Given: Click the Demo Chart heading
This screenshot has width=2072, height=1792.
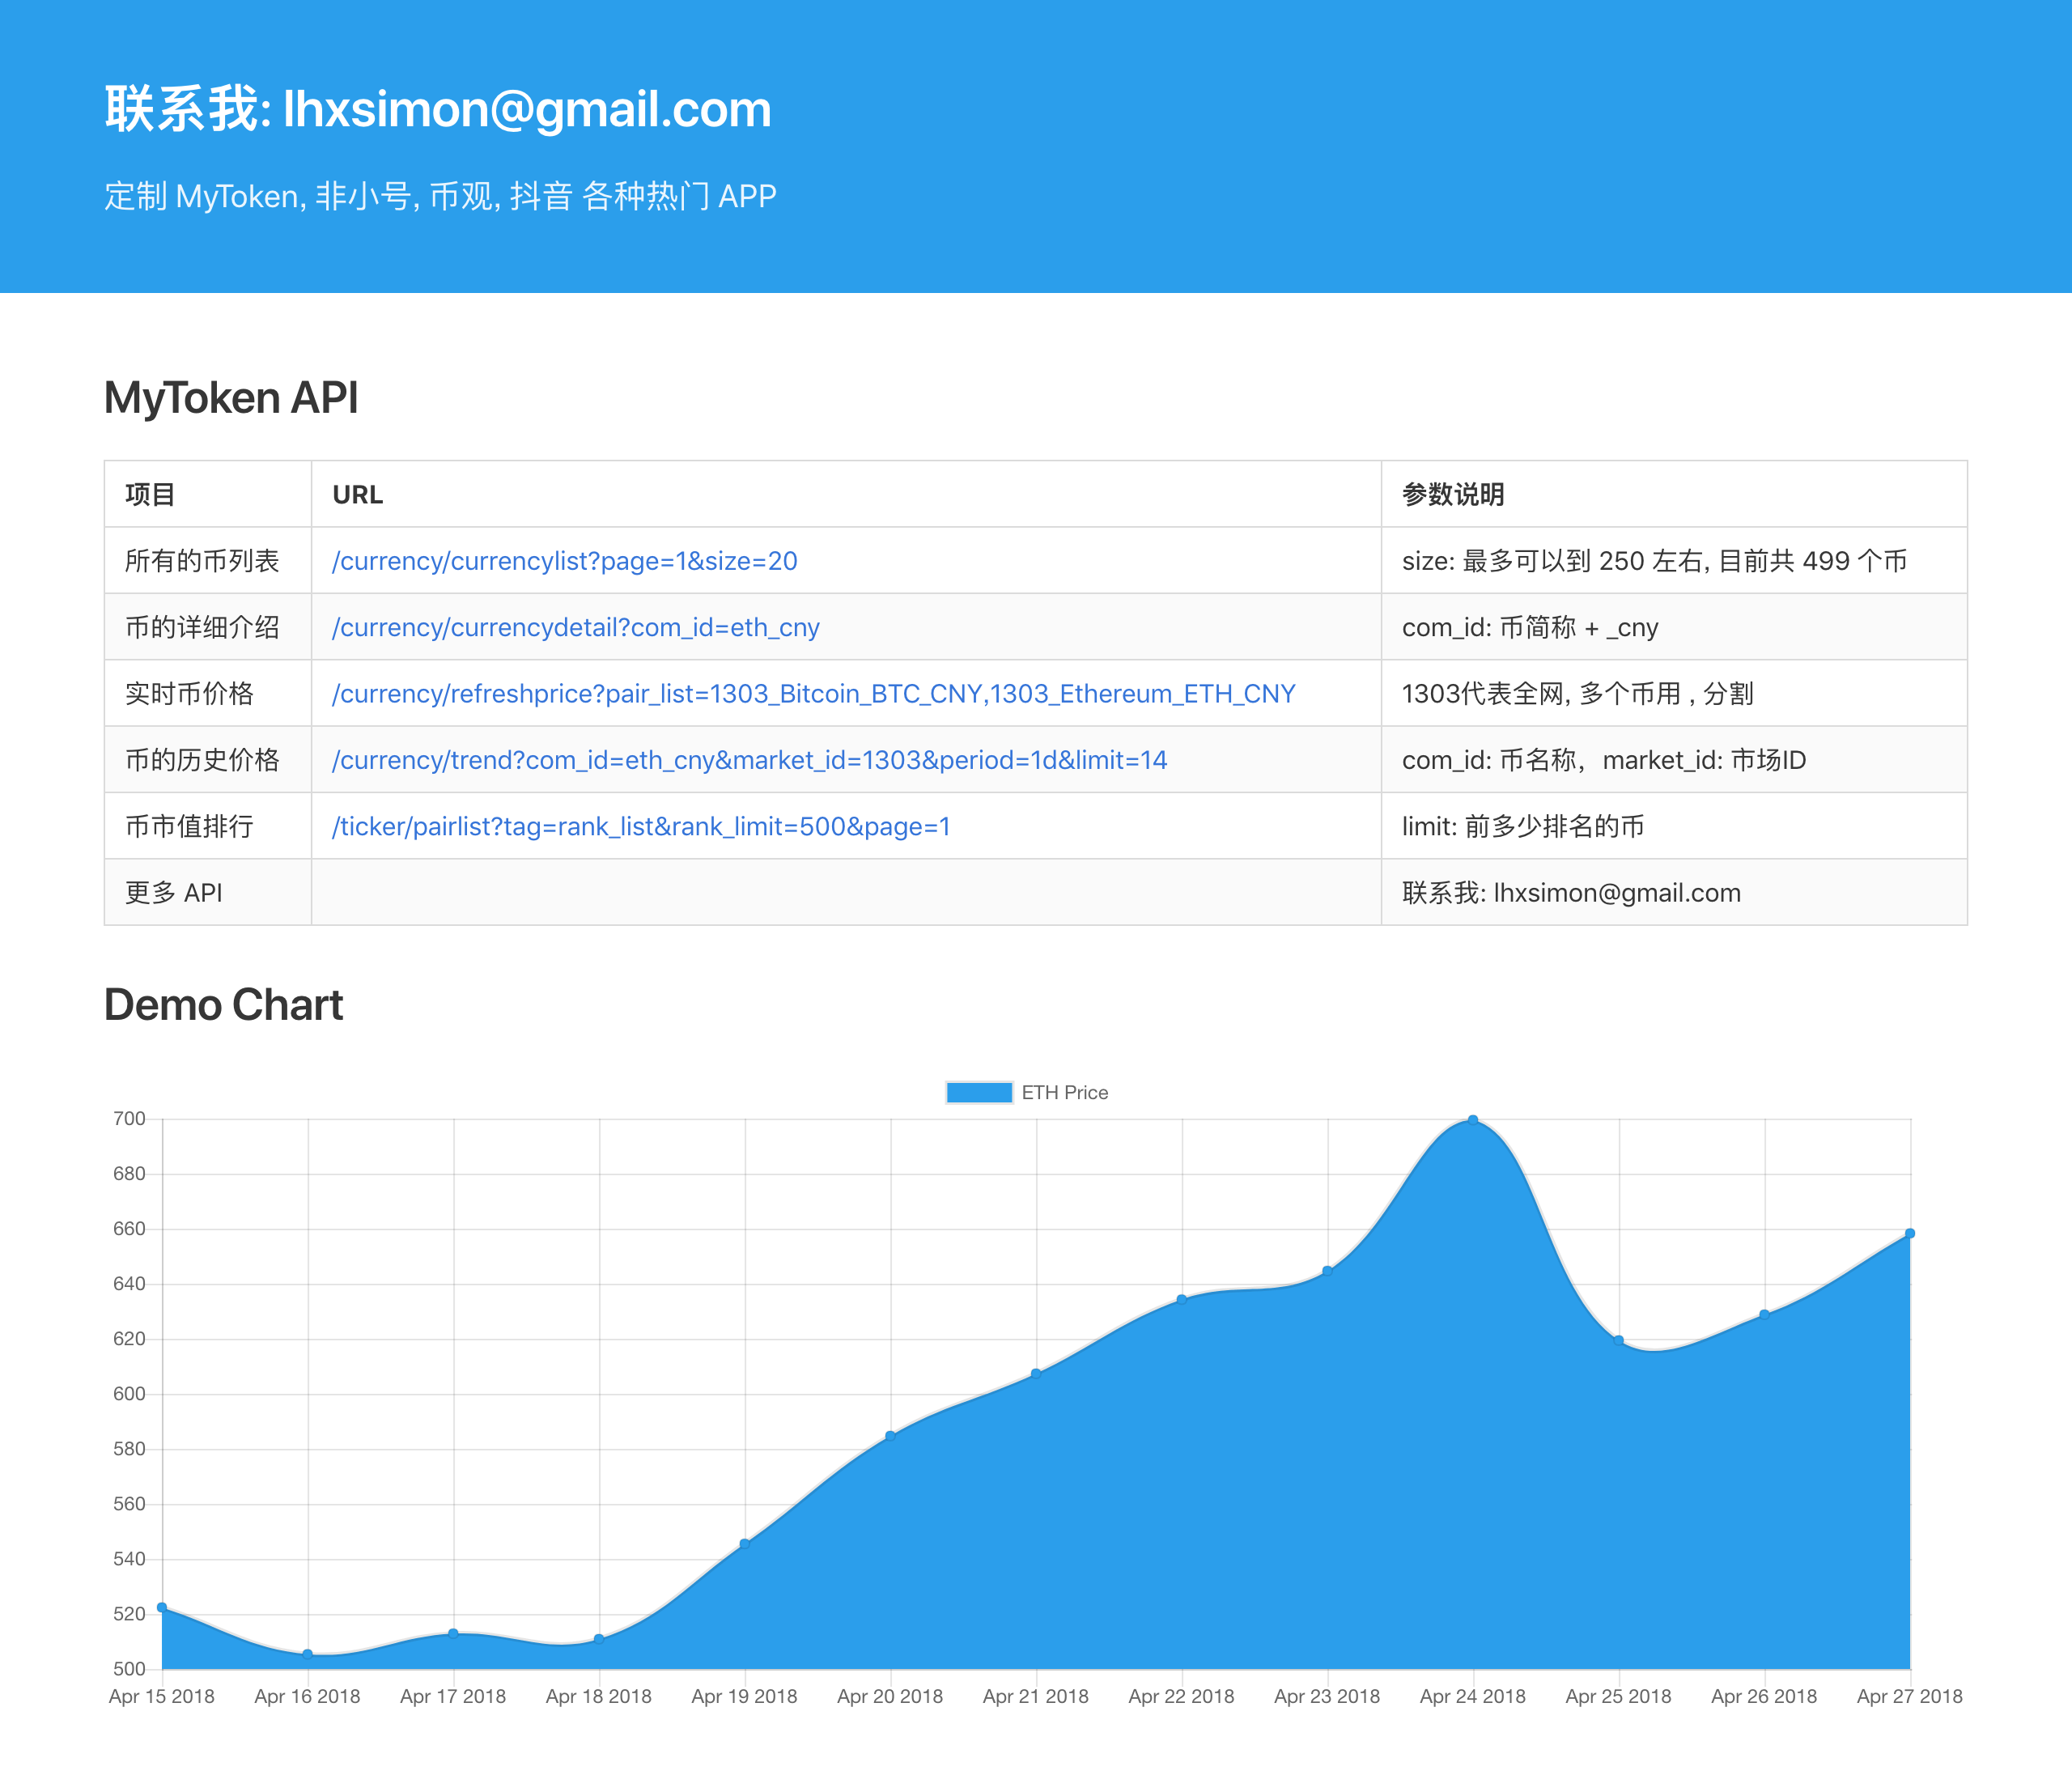Looking at the screenshot, I should coord(223,1004).
